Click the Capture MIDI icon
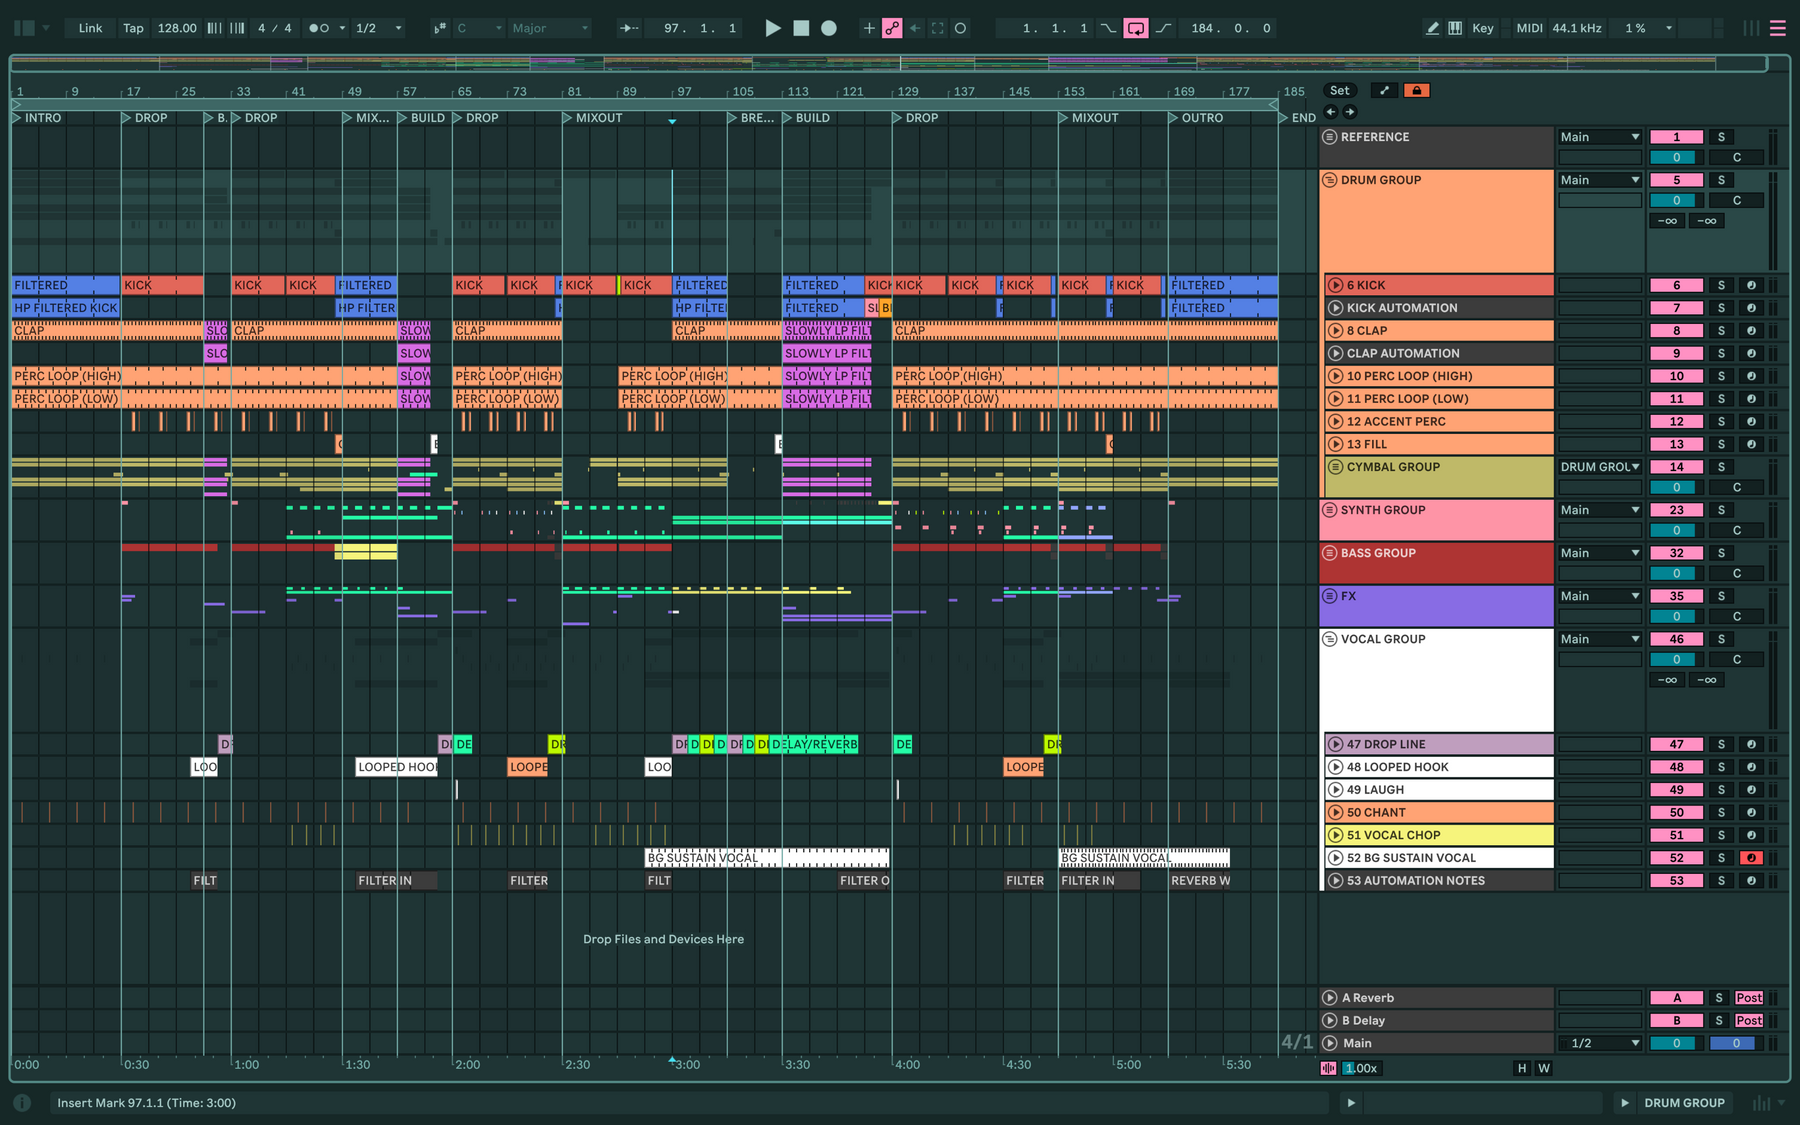The image size is (1800, 1125). tap(938, 28)
